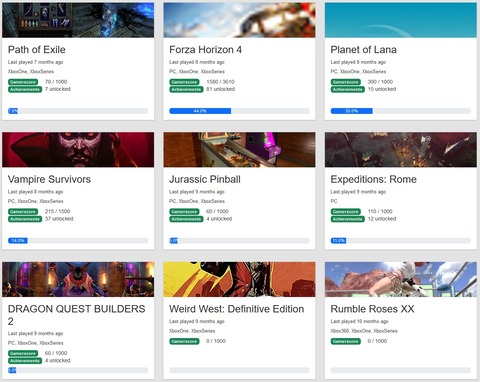
Task: Click Path of Exile's Achievements badge
Action: (25, 89)
